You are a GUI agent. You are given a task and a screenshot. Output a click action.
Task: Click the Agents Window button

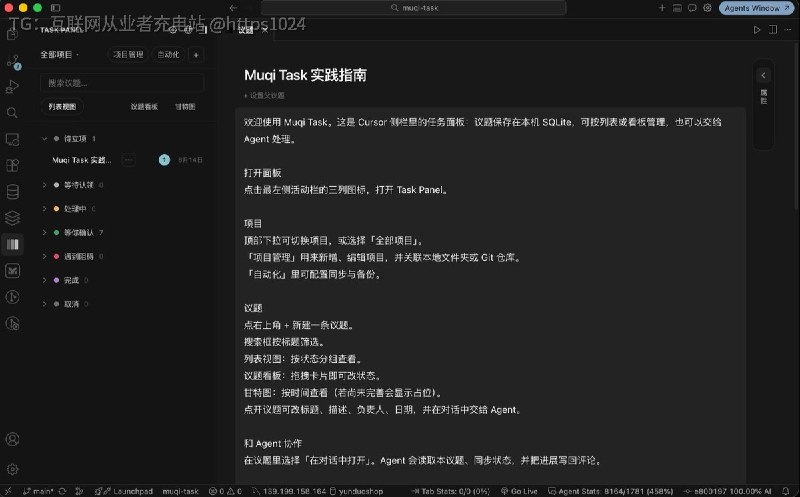click(756, 8)
